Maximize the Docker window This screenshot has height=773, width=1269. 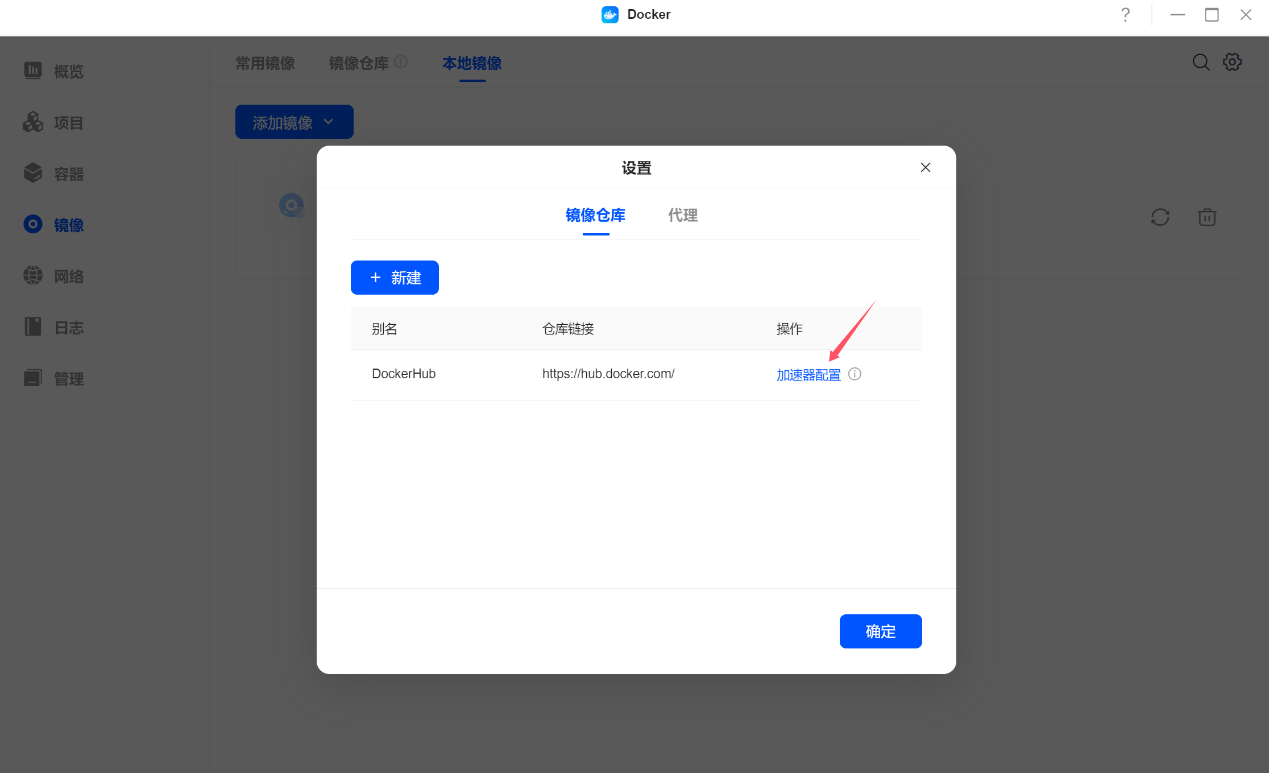point(1212,15)
